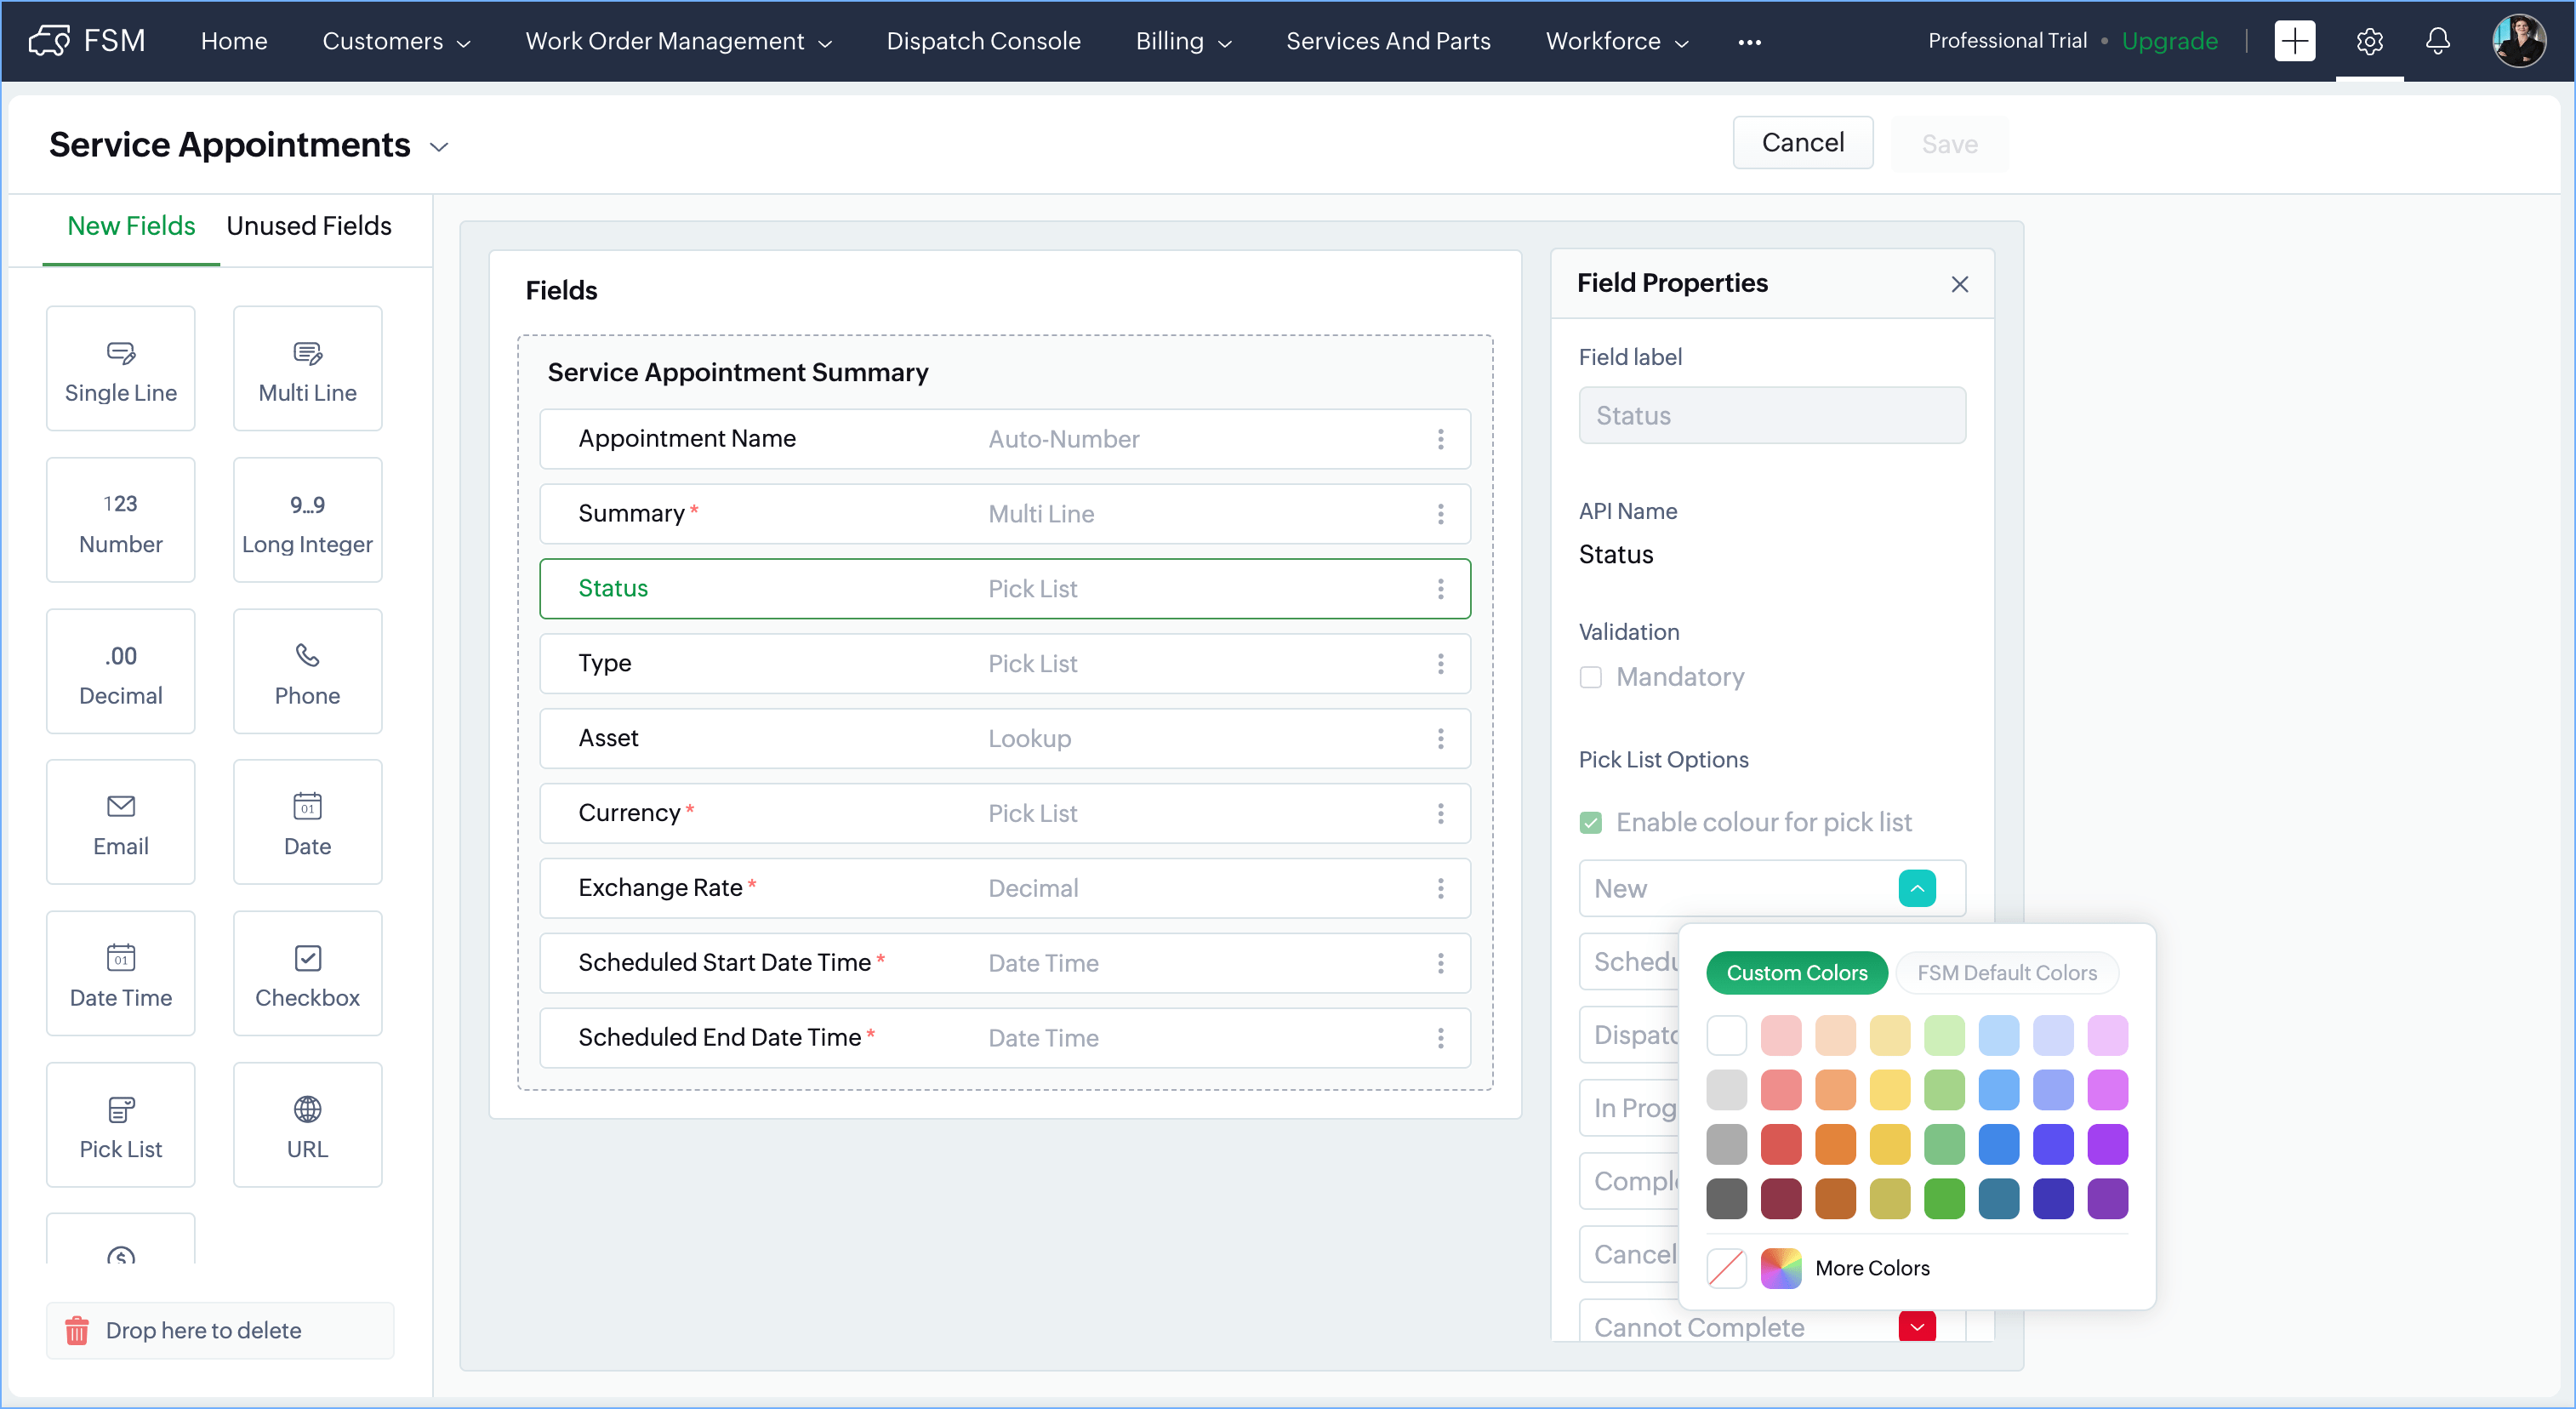This screenshot has height=1409, width=2576.
Task: Open the Cannot Complete color dropdown
Action: click(1916, 1326)
